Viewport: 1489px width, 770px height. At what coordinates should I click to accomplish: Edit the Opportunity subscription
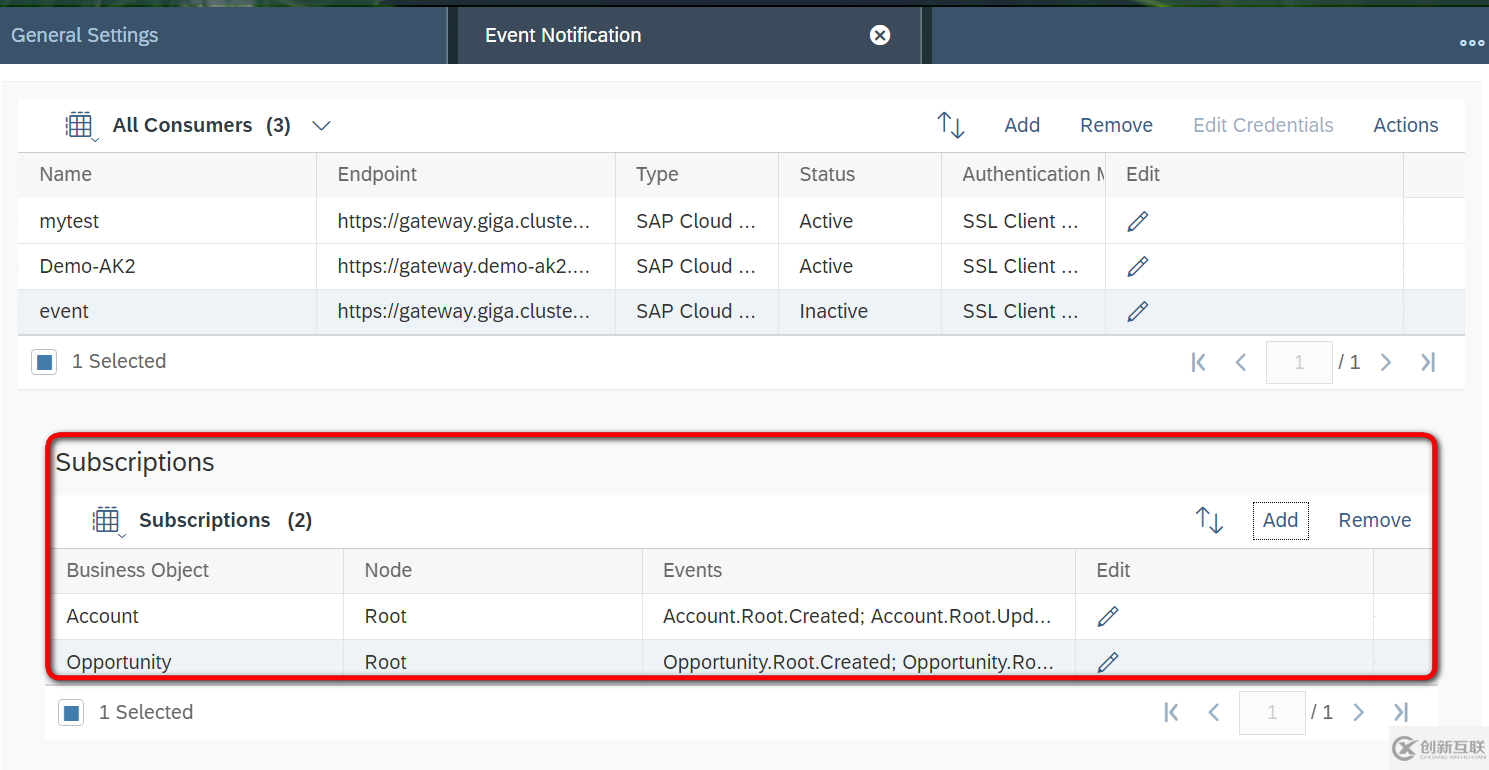tap(1107, 661)
